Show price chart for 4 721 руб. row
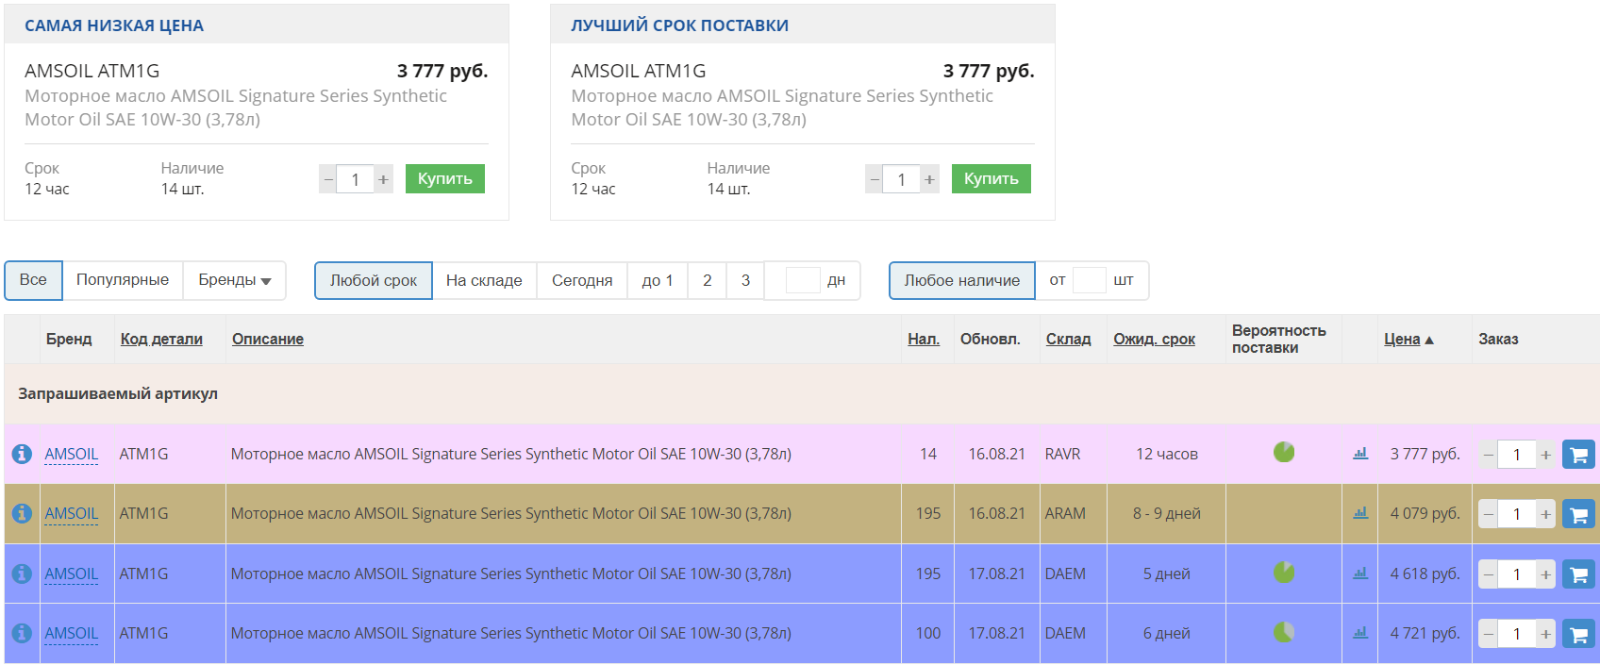 1360,632
